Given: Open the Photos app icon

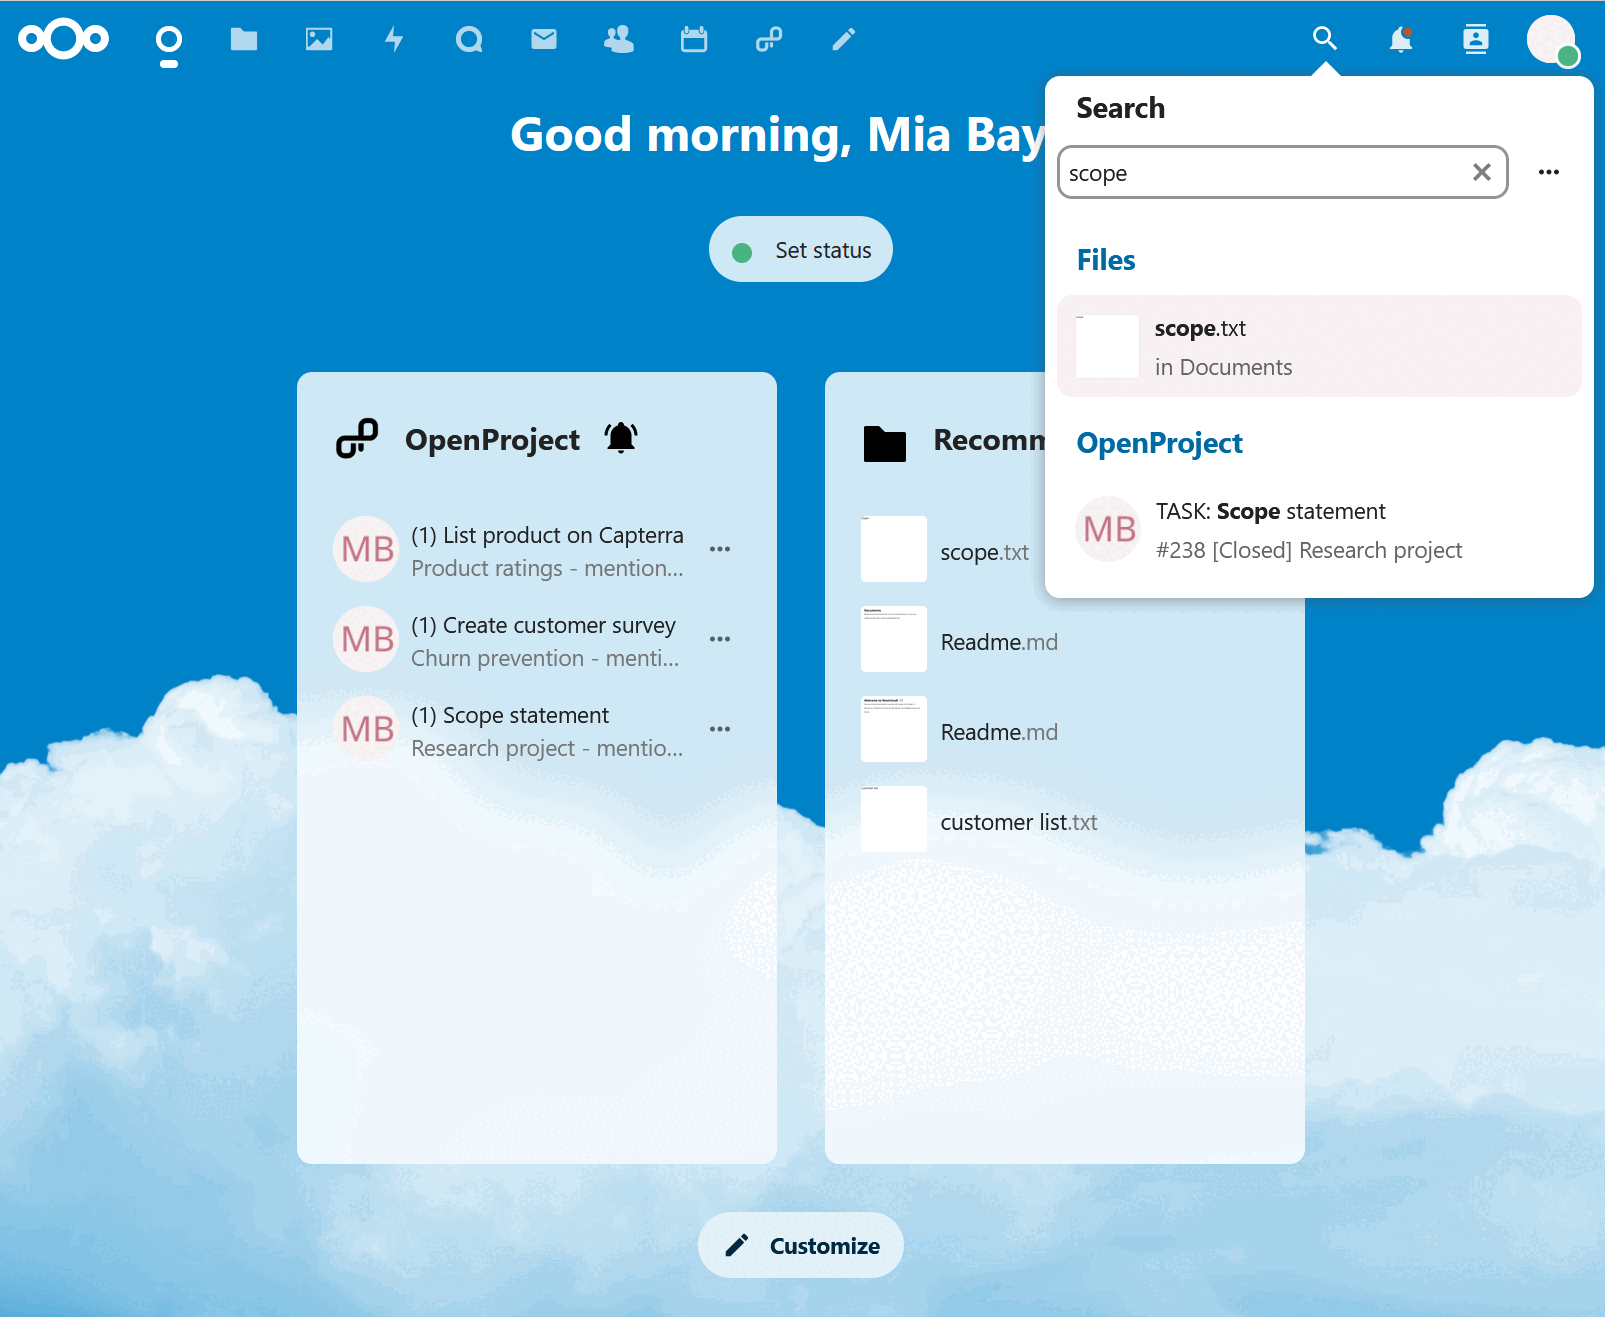Looking at the screenshot, I should (x=319, y=39).
